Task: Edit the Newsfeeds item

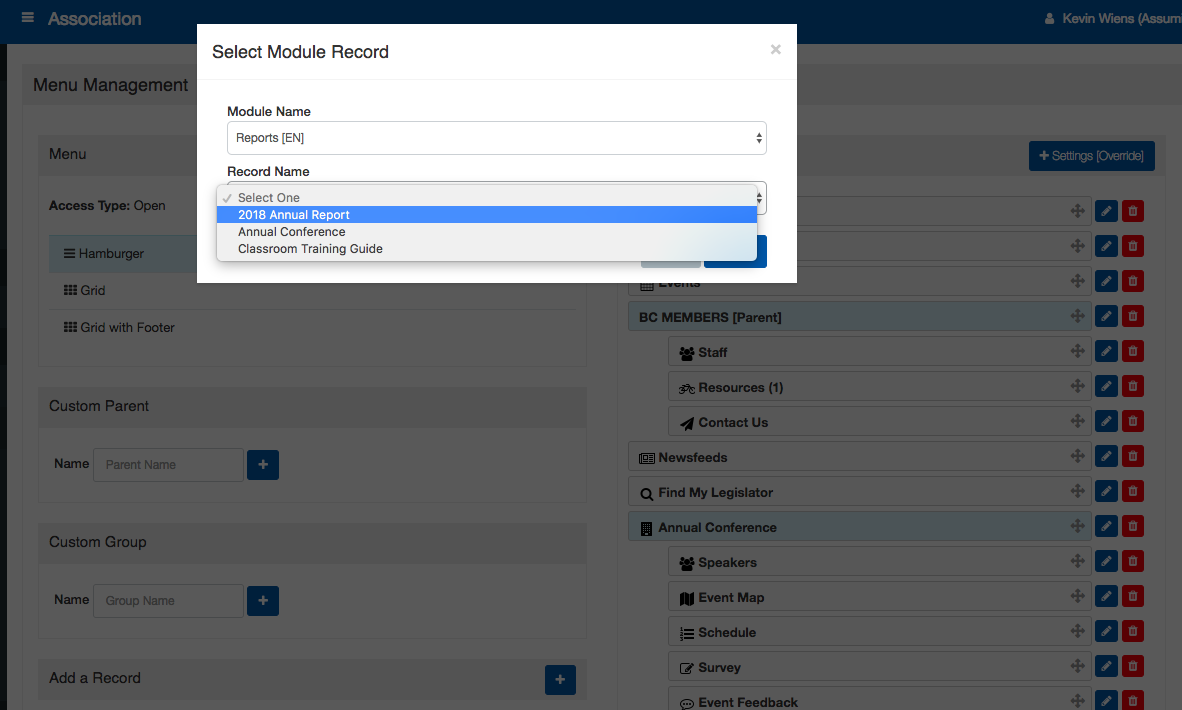Action: [x=1106, y=457]
